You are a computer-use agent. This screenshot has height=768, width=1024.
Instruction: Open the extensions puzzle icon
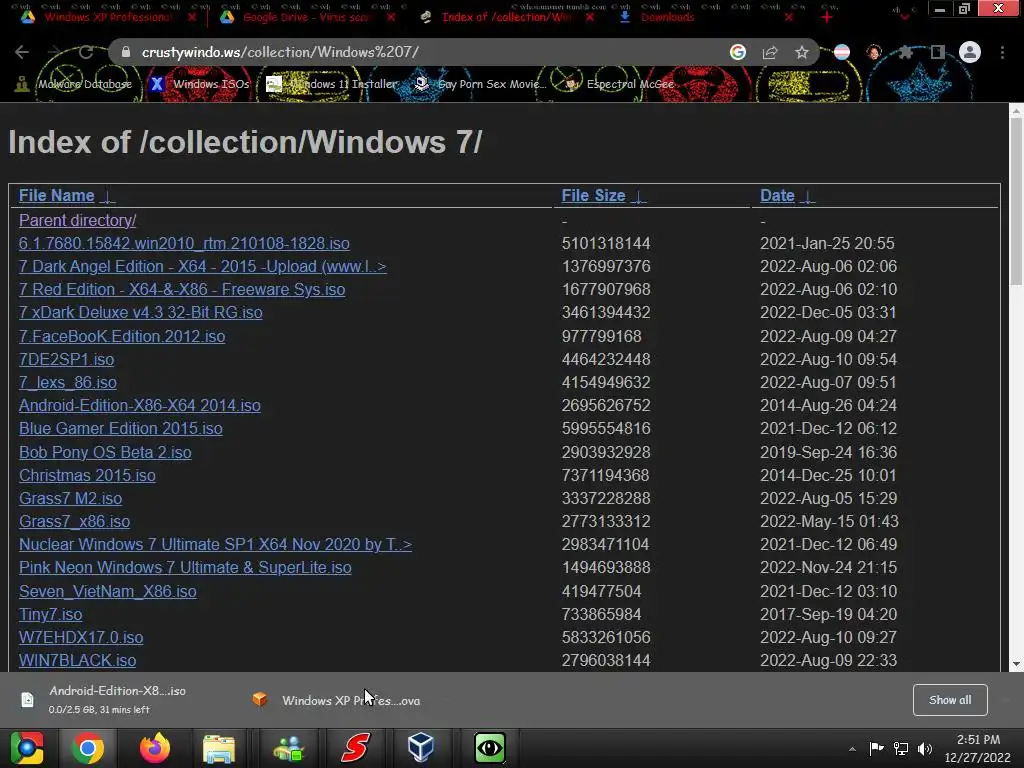tap(905, 52)
